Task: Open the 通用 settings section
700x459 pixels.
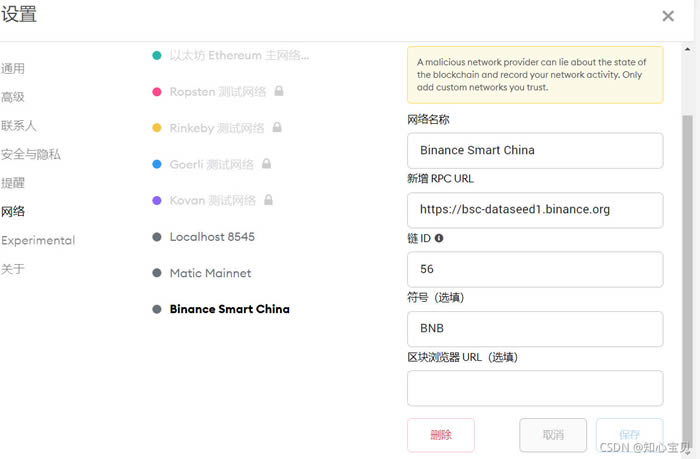Action: 13,68
